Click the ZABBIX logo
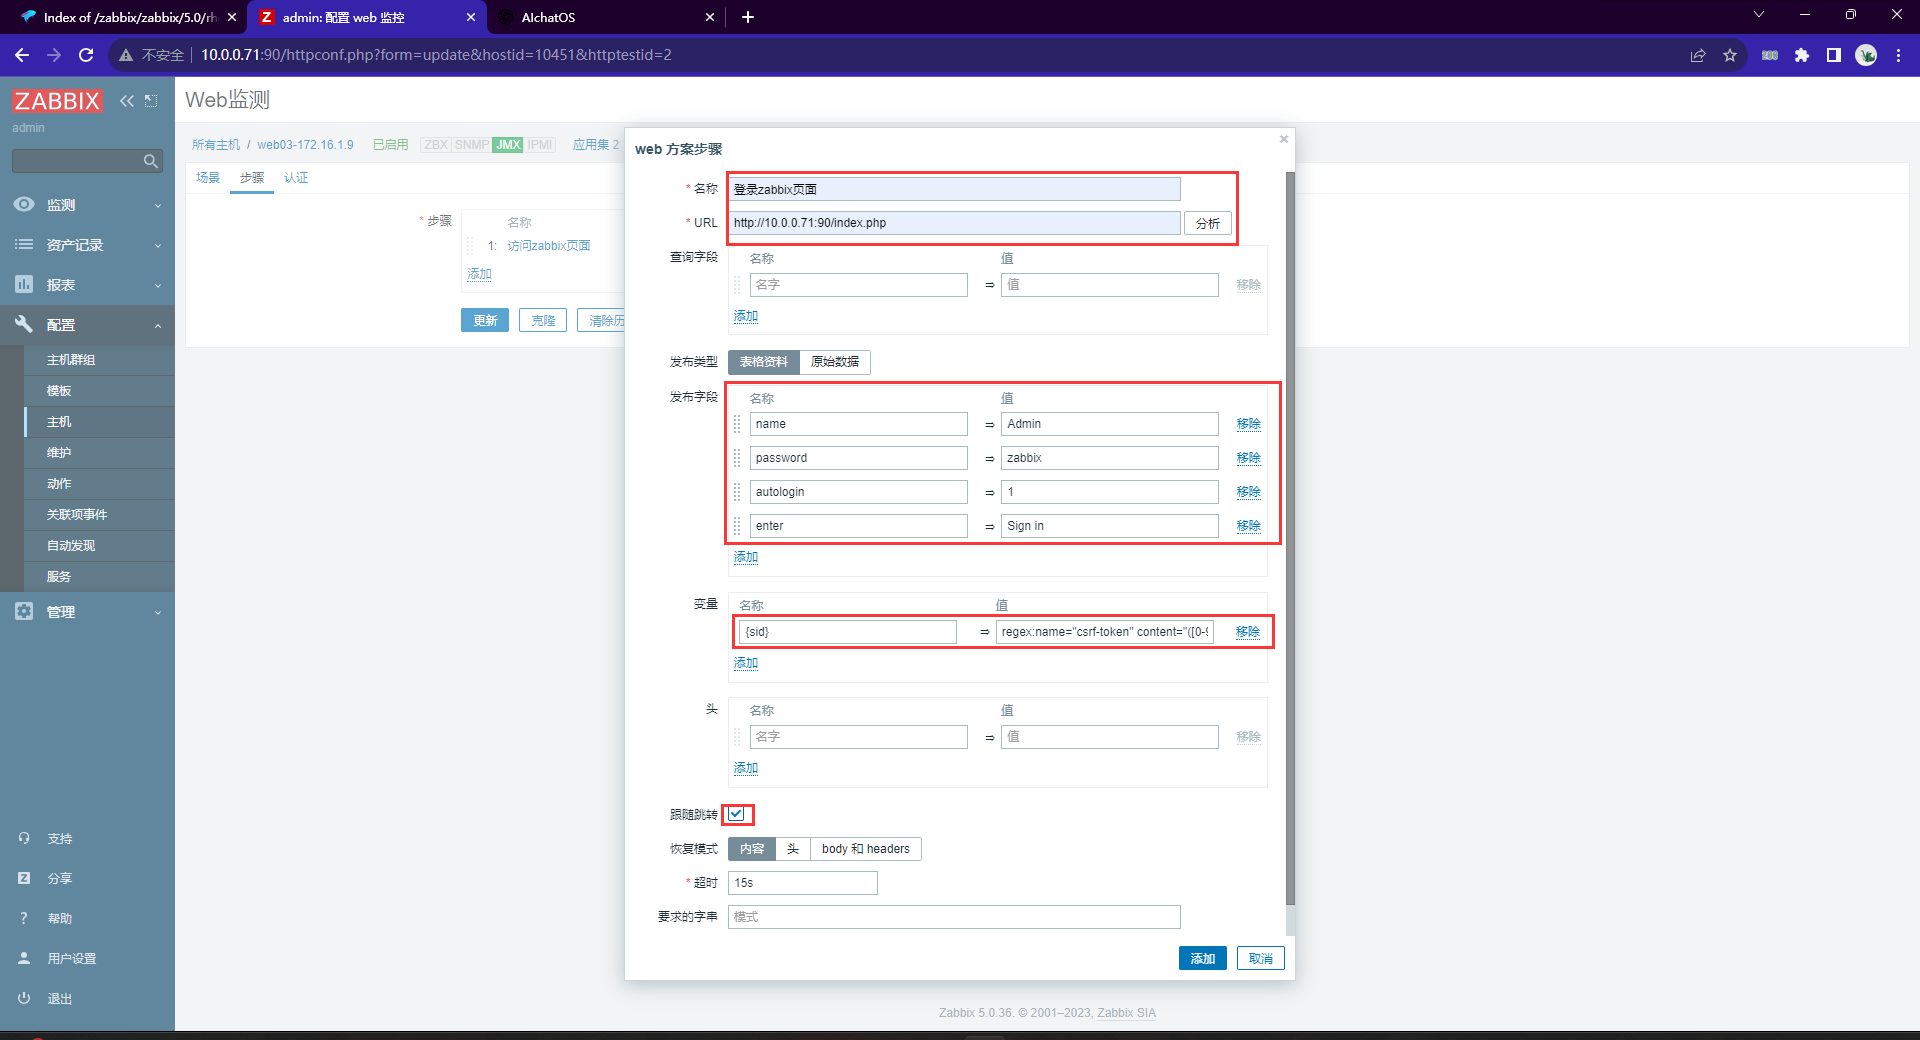 [57, 101]
